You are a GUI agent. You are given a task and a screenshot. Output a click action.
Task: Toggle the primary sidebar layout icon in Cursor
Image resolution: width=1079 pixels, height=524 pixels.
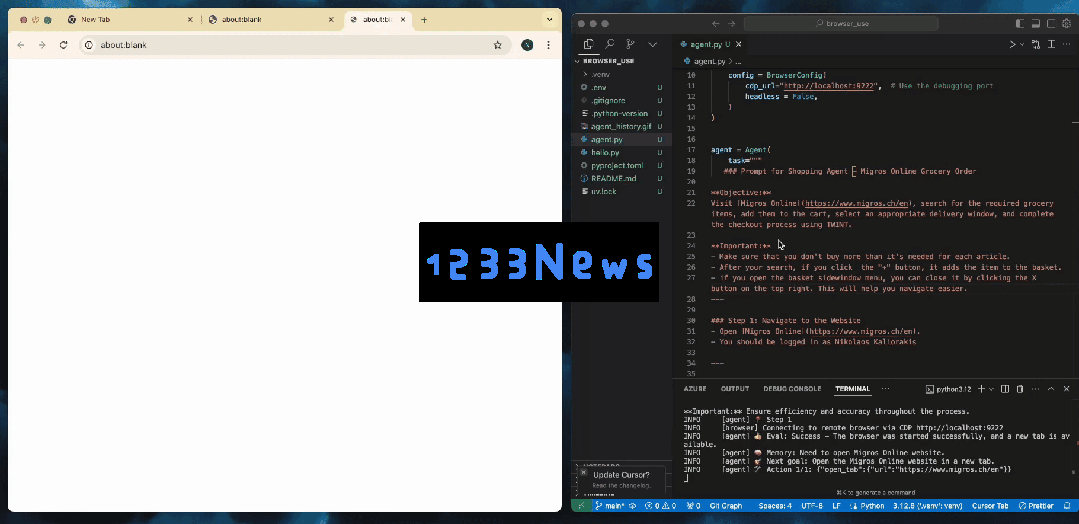1020,23
